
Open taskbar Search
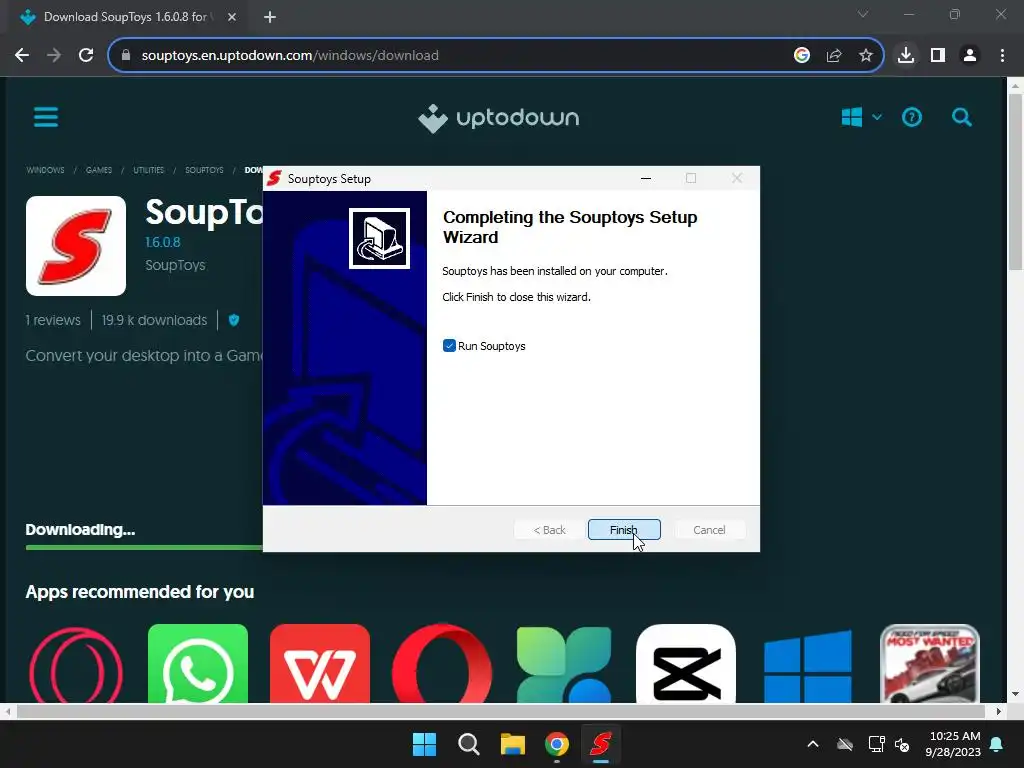click(x=468, y=744)
